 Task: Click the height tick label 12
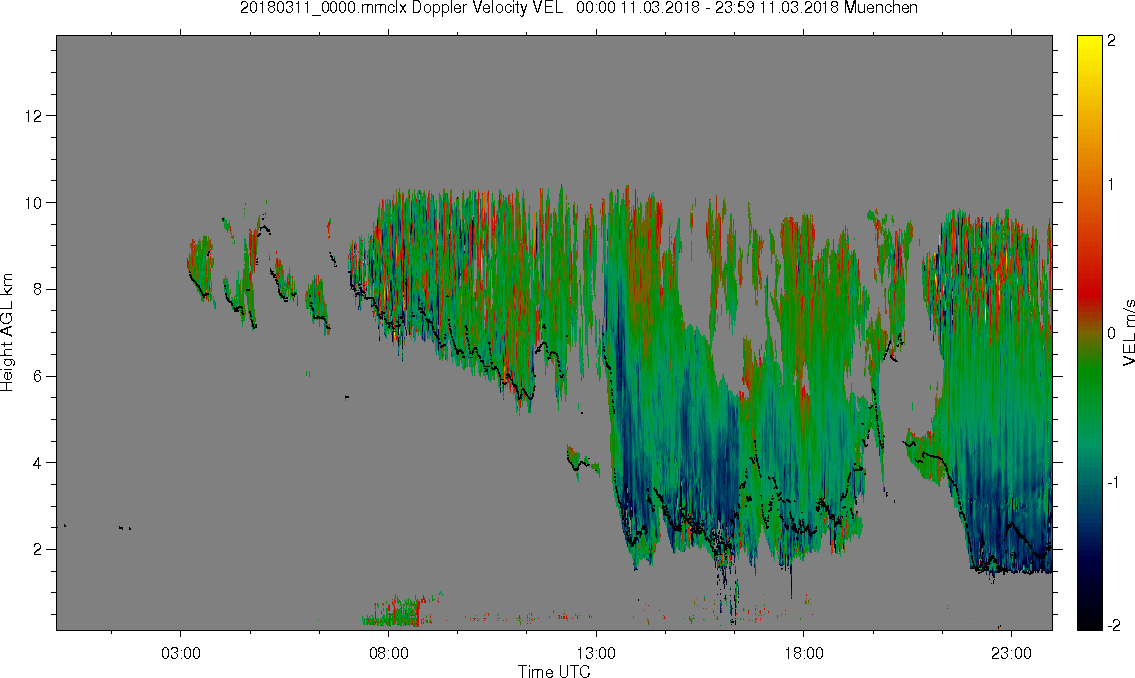tap(33, 116)
